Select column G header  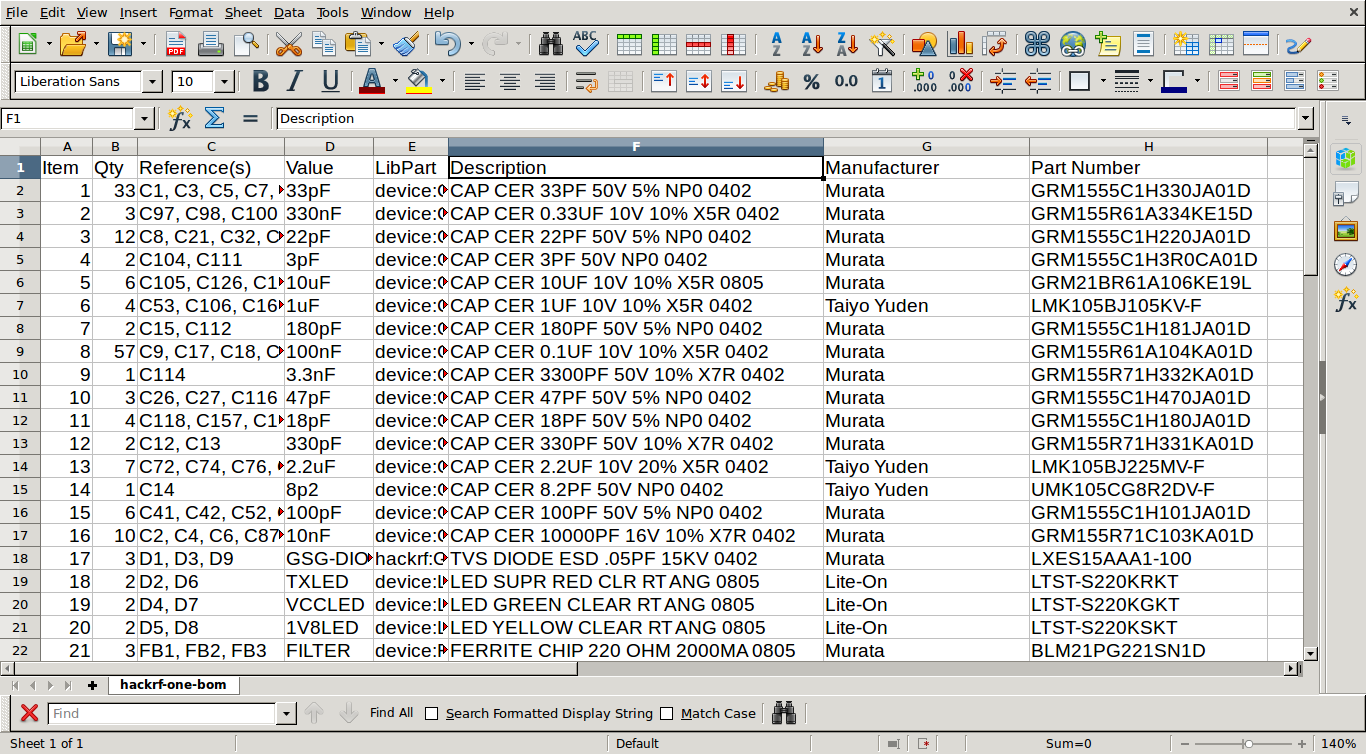tap(926, 147)
